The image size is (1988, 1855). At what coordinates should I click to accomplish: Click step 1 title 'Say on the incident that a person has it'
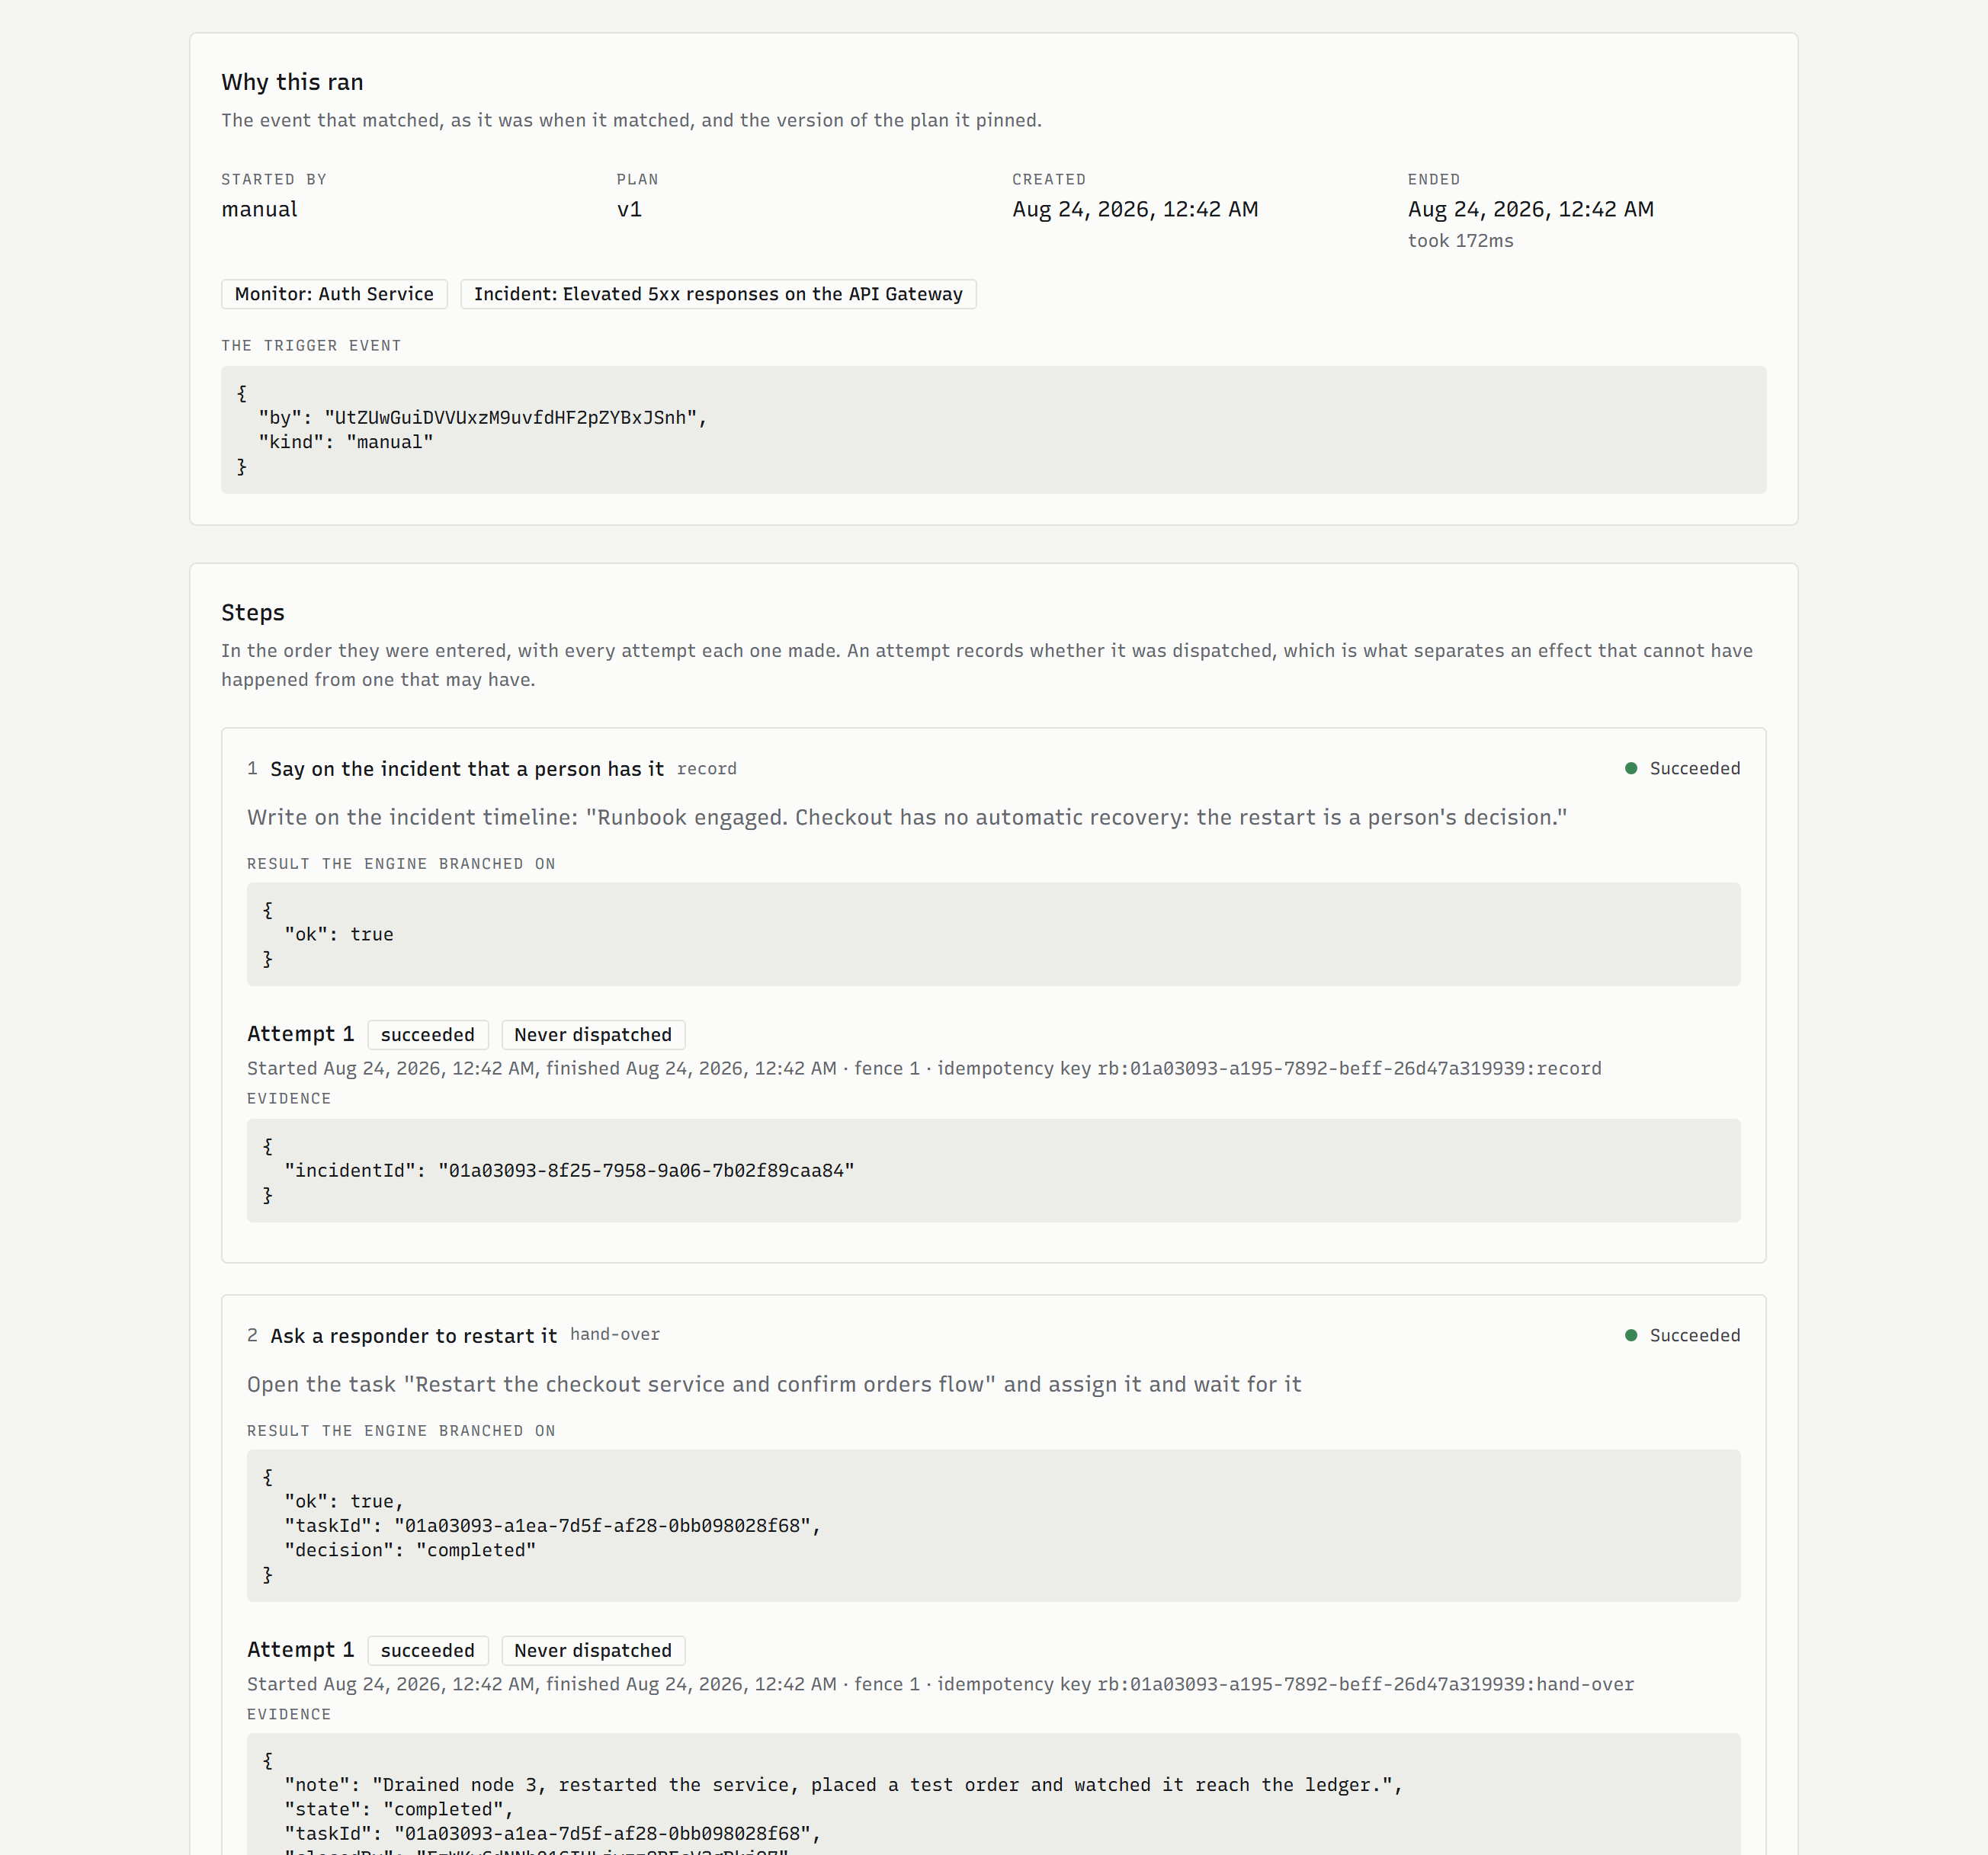point(467,769)
